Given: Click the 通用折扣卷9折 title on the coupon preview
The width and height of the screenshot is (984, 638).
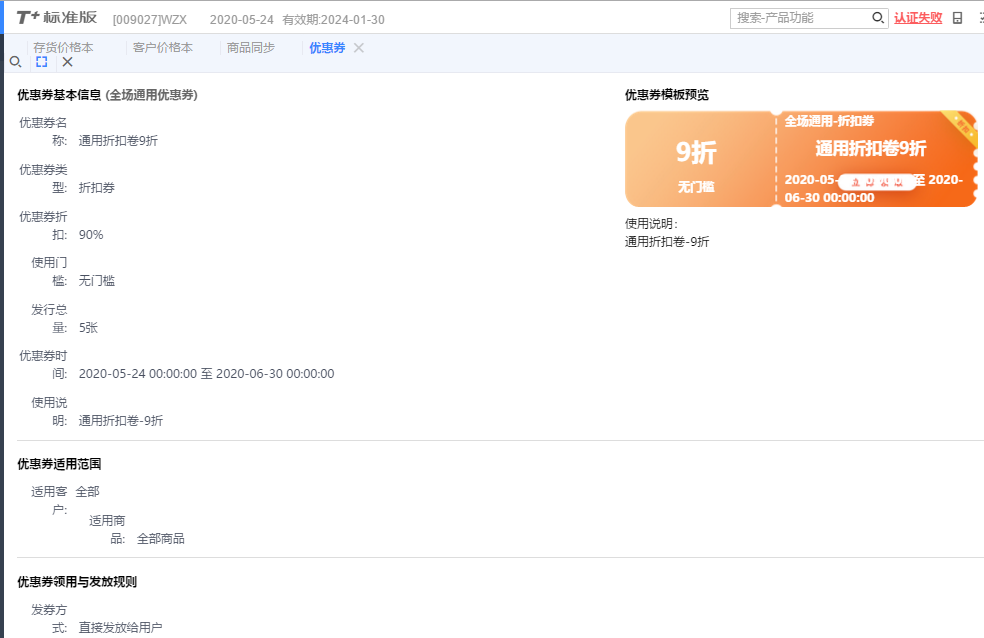Looking at the screenshot, I should click(870, 148).
